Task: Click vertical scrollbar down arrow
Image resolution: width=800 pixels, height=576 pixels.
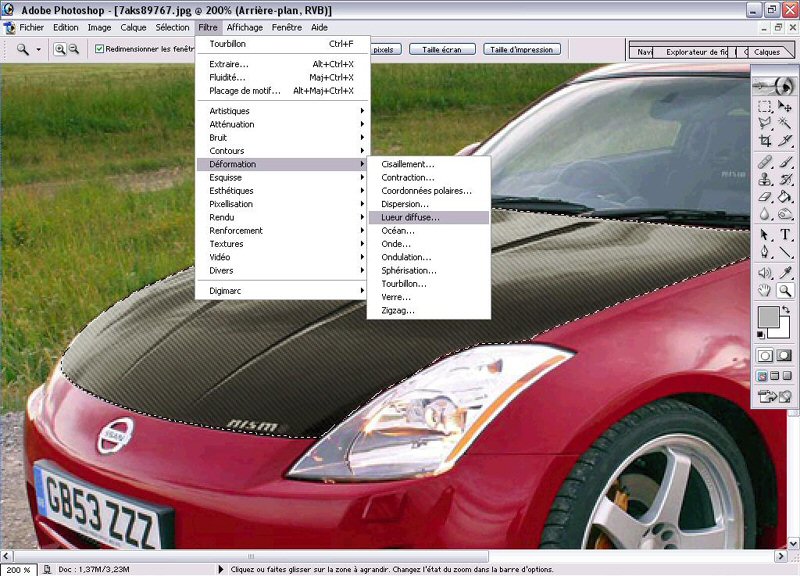Action: [x=793, y=544]
